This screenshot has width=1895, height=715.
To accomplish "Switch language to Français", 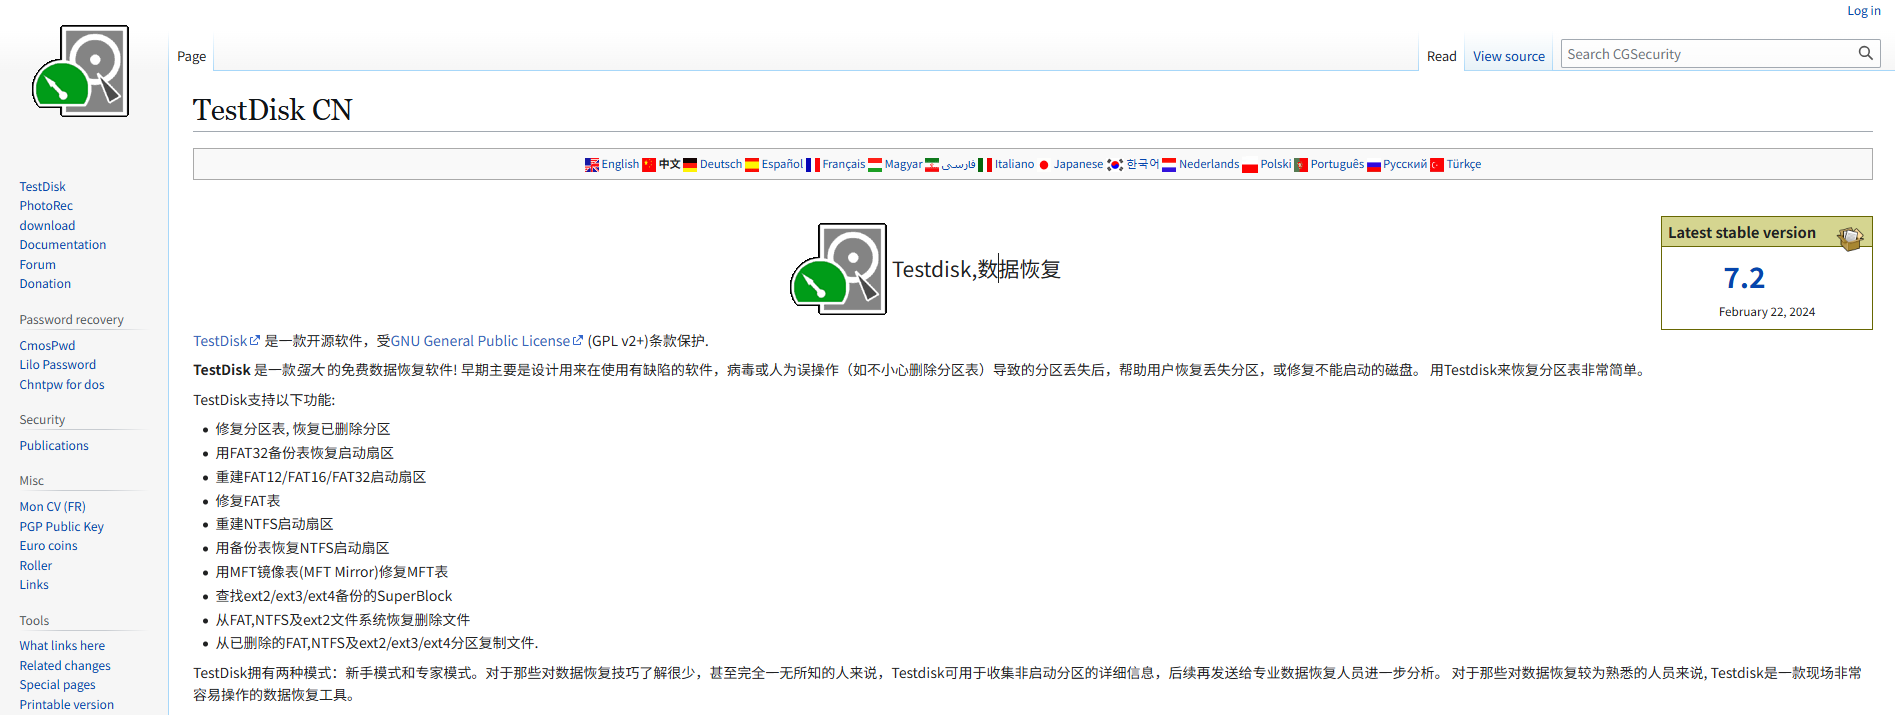I will [844, 164].
